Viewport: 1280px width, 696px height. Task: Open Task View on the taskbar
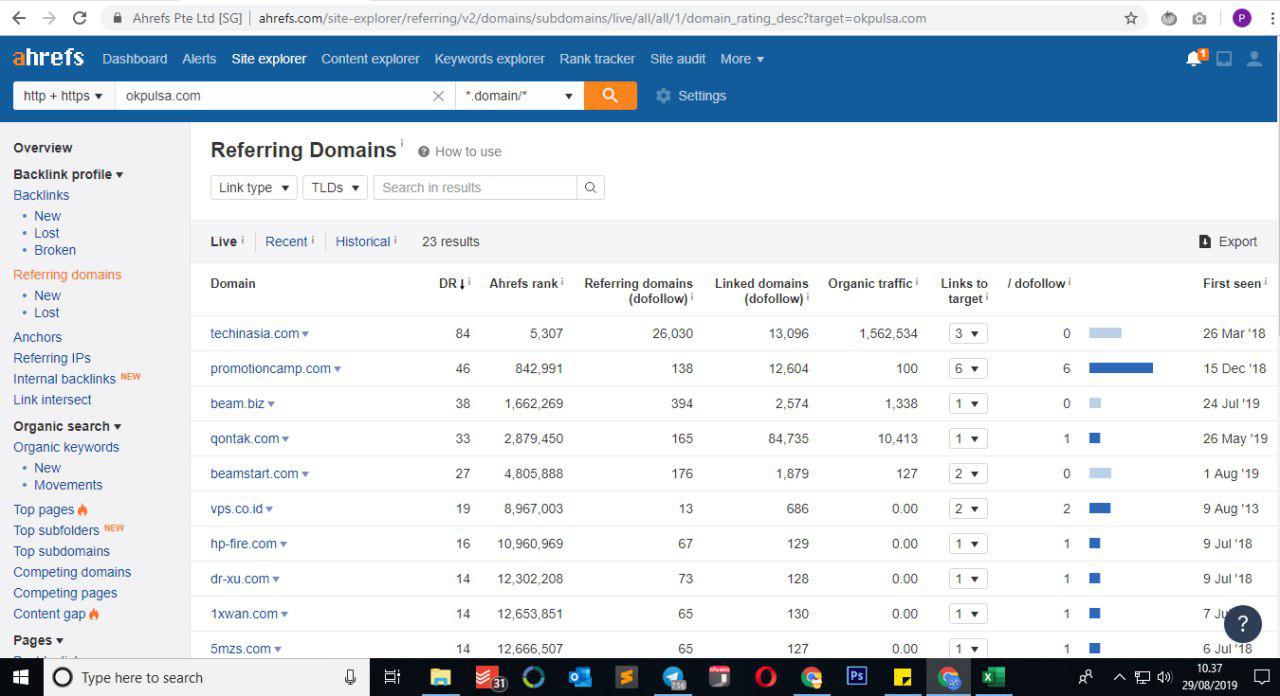pos(393,677)
